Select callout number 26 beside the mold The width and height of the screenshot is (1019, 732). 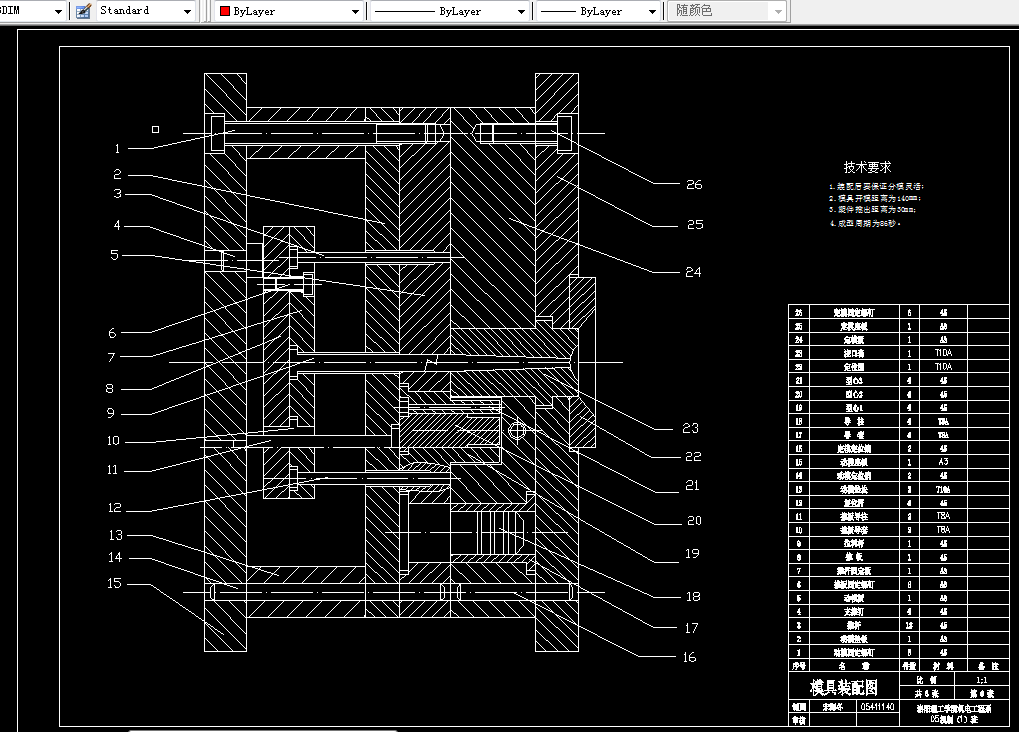pyautogui.click(x=694, y=185)
